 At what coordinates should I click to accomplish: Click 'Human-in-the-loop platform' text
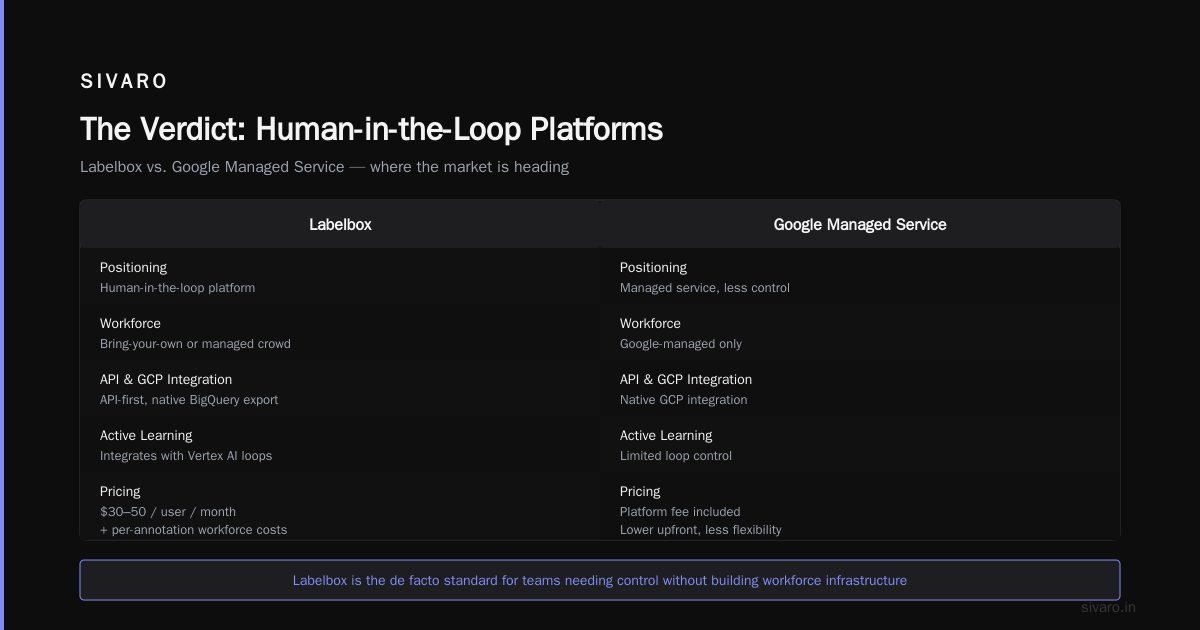(177, 288)
